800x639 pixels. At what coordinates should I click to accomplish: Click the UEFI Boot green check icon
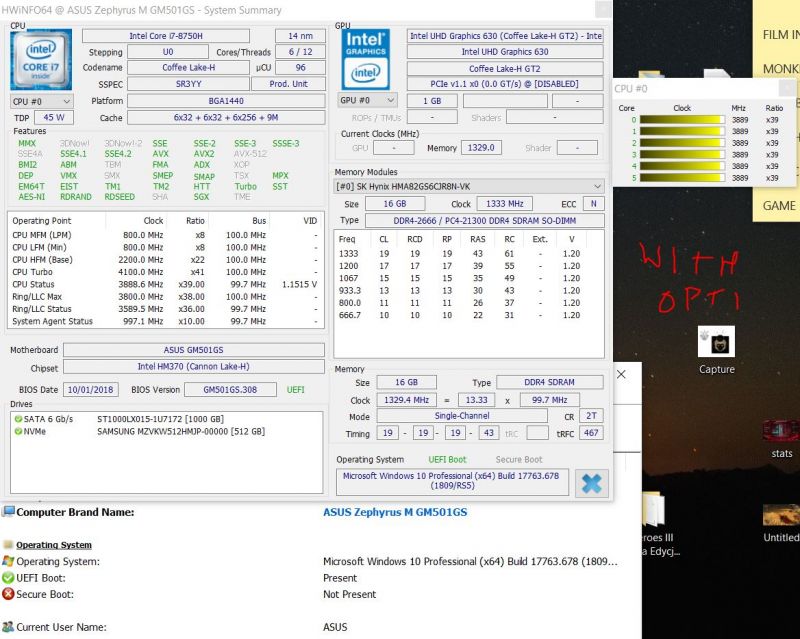pos(8,578)
